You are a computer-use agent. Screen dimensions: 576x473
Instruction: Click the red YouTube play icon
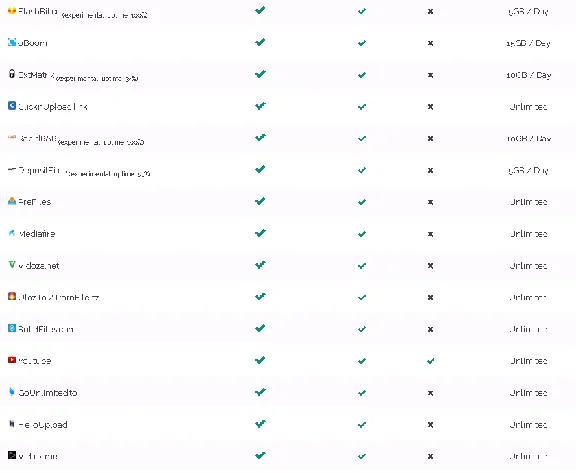pos(12,360)
